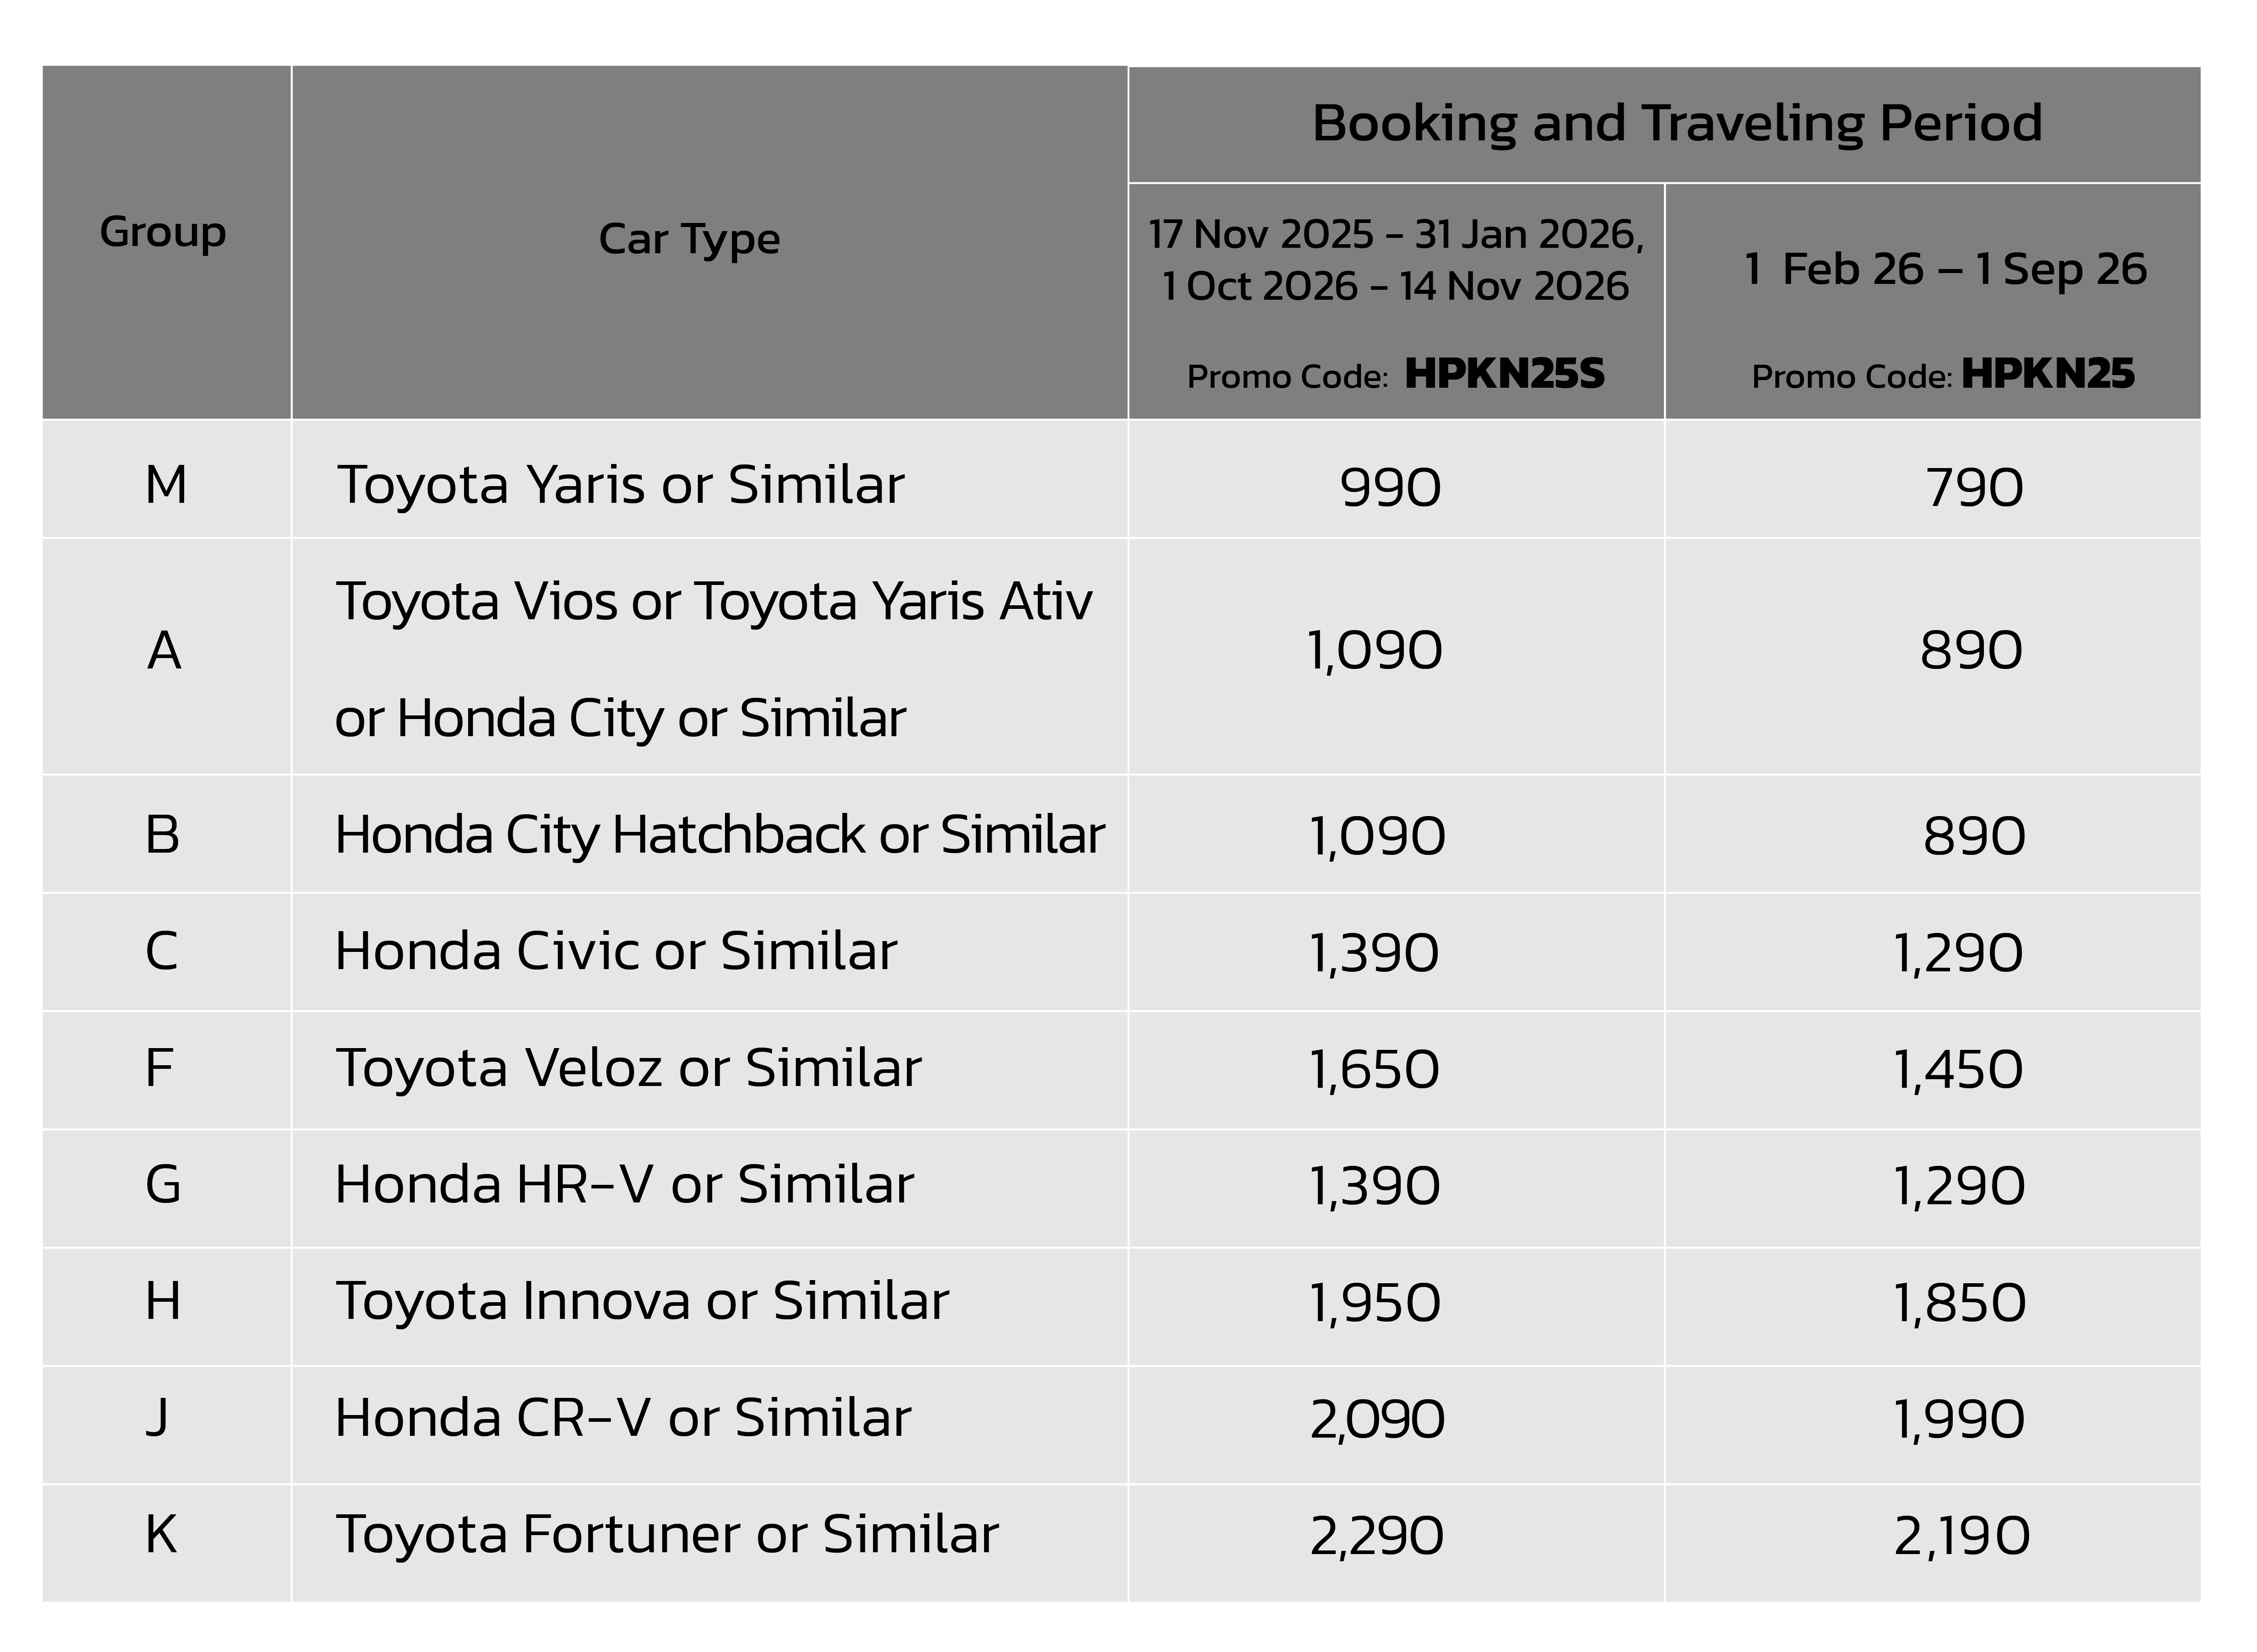This screenshot has height=1652, width=2257.
Task: Click the "Honda Civic or Similar" cell
Action: pyautogui.click(x=615, y=951)
